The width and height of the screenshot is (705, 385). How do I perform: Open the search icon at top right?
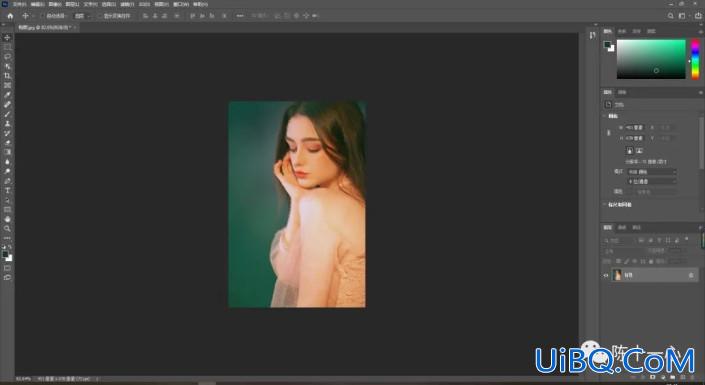coord(670,16)
